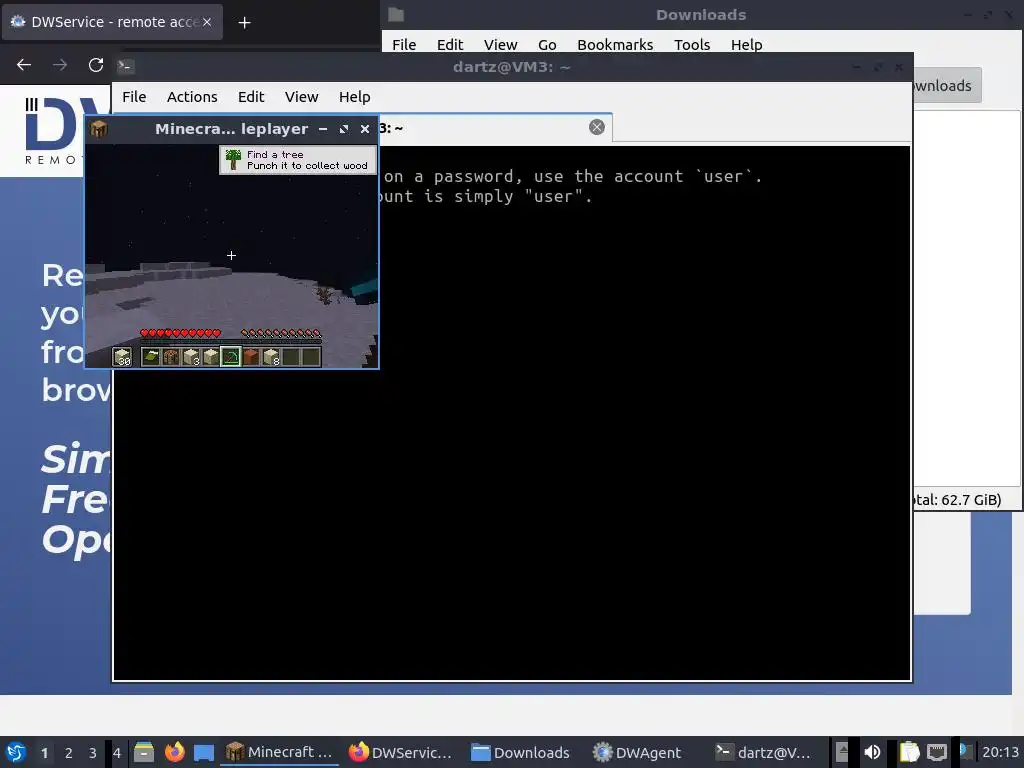Launch Firefox from taskbar quick launch
The image size is (1024, 768).
click(x=174, y=752)
